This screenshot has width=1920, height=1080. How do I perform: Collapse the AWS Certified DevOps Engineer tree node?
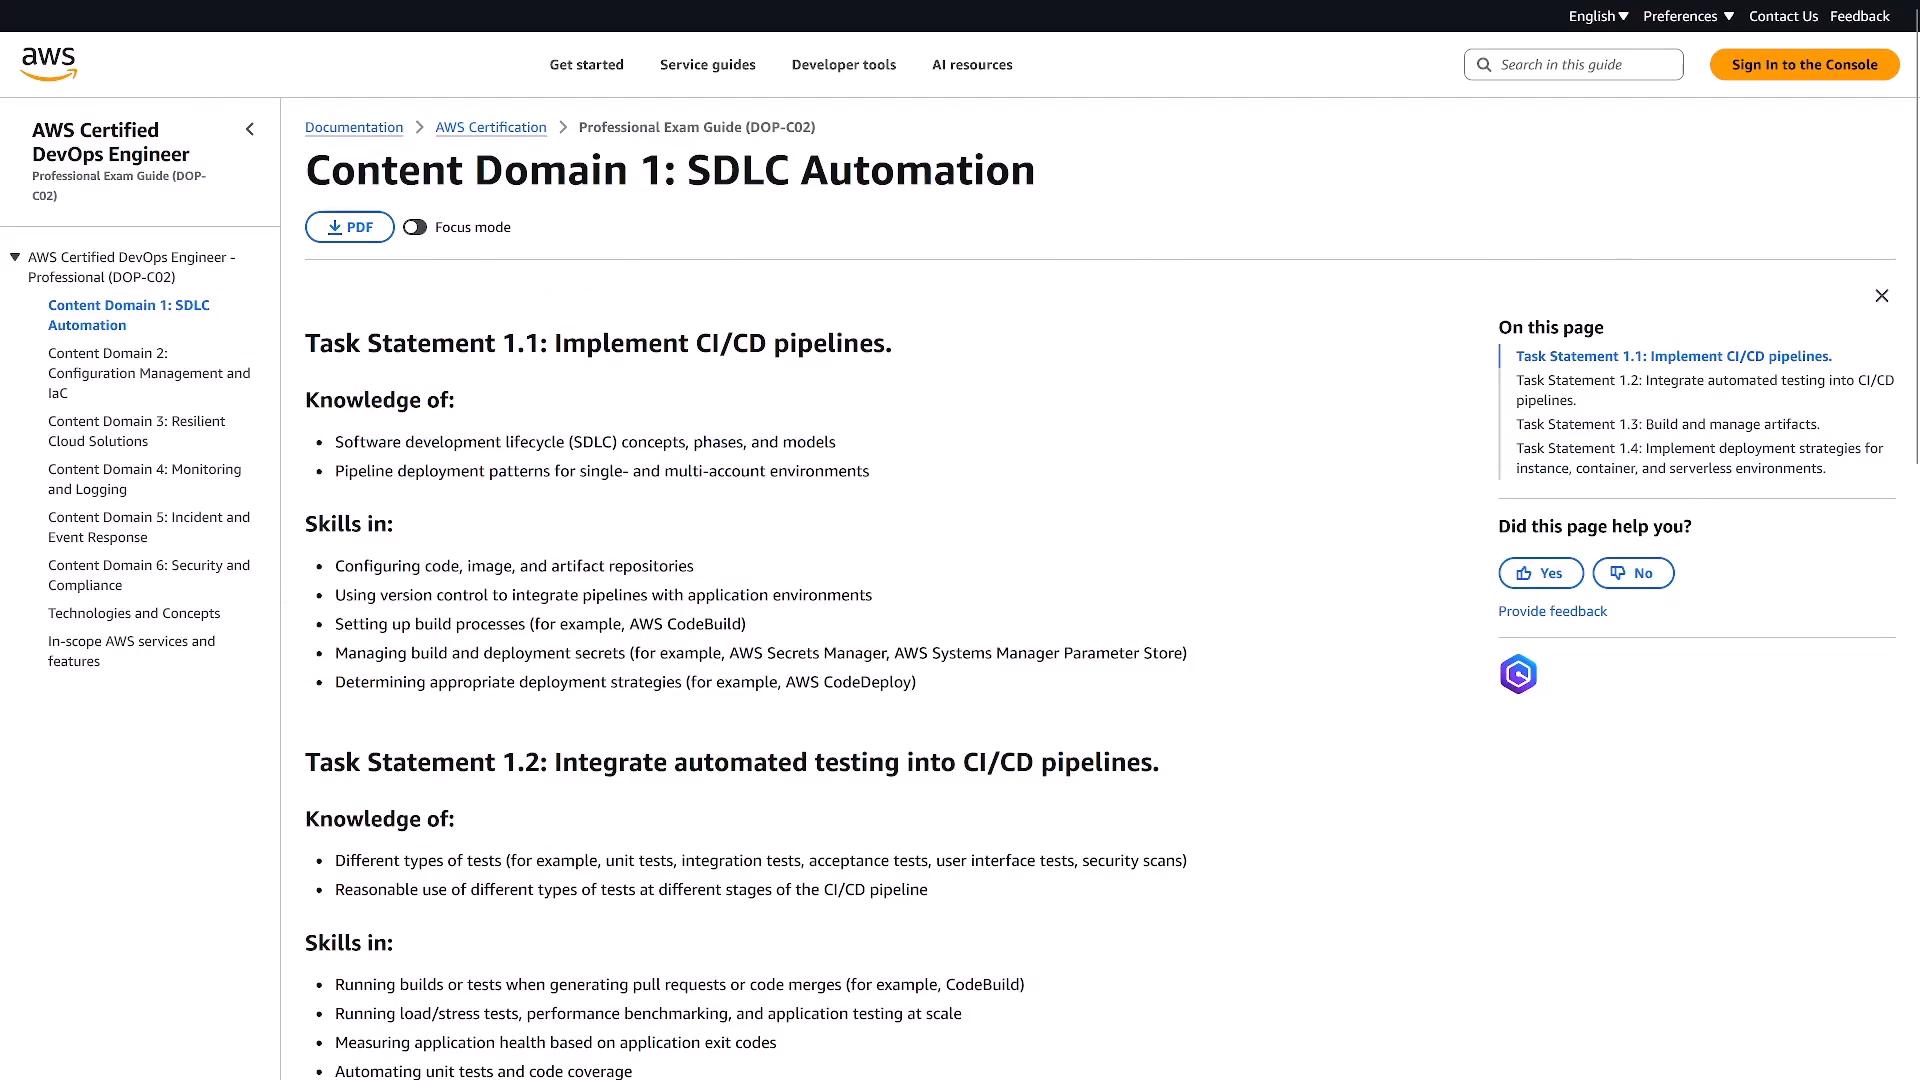coord(15,257)
